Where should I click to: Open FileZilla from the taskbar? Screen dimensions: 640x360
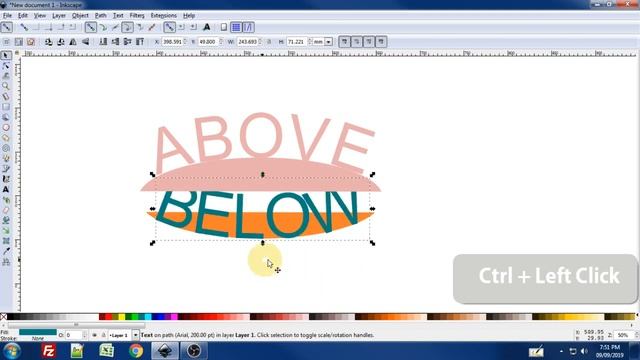pyautogui.click(x=49, y=351)
